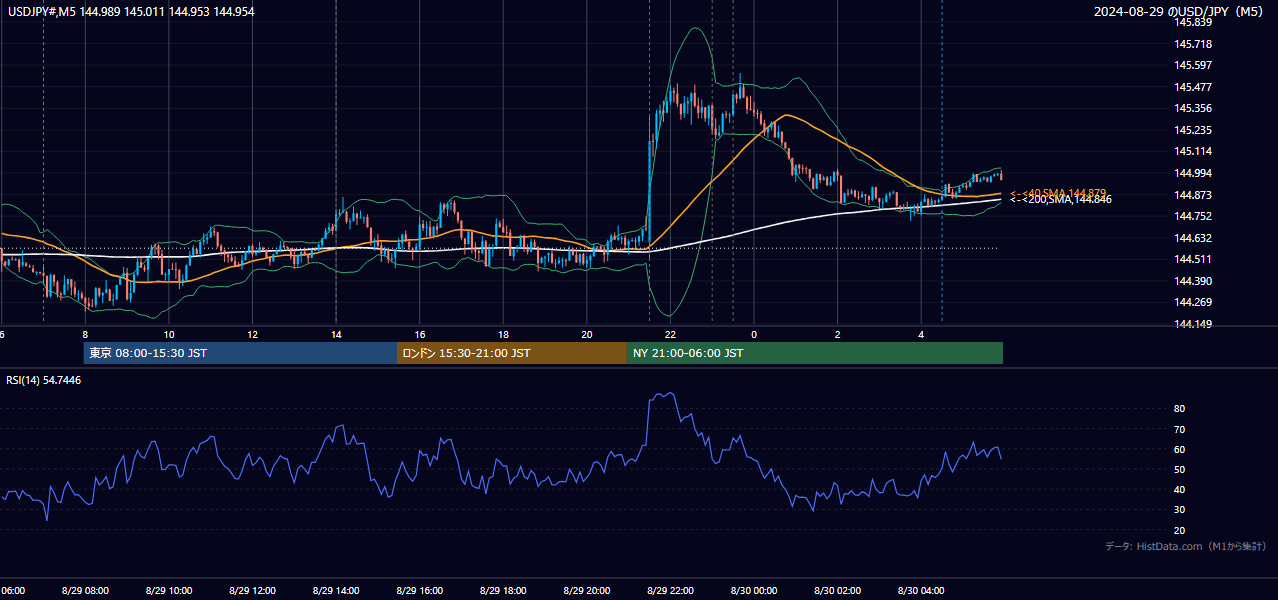Click the RSI level 50 label

click(x=1180, y=469)
